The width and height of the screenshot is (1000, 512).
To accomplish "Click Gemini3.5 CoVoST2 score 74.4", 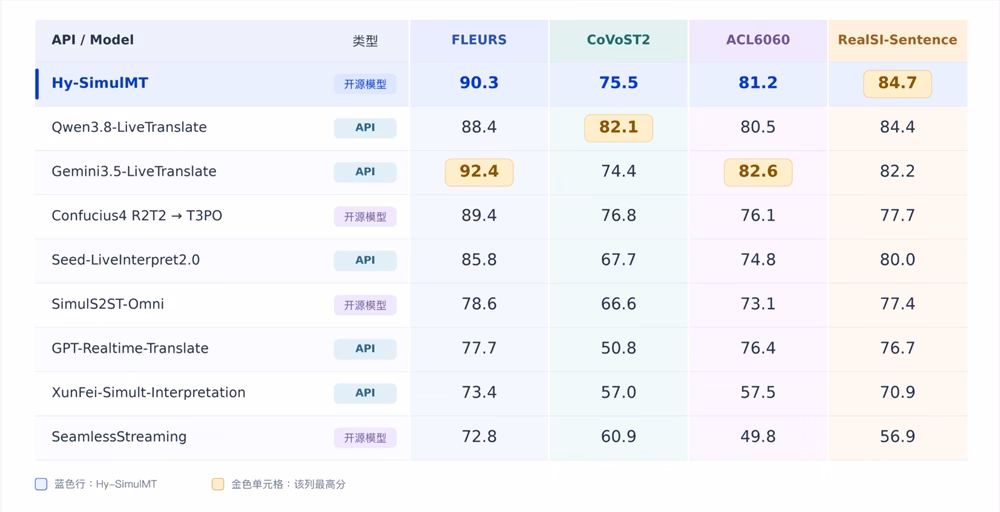I will coord(618,171).
